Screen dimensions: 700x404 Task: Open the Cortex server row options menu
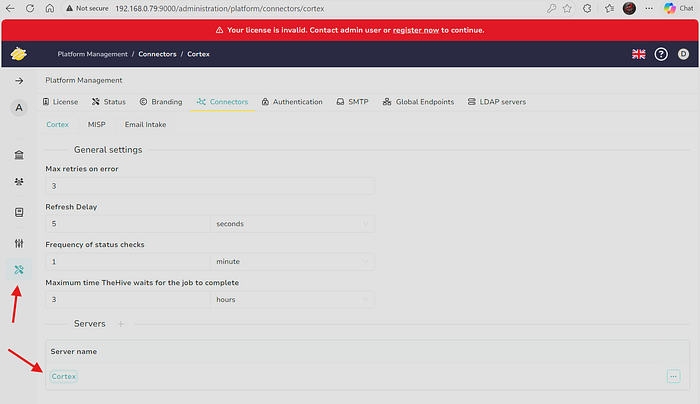(673, 376)
